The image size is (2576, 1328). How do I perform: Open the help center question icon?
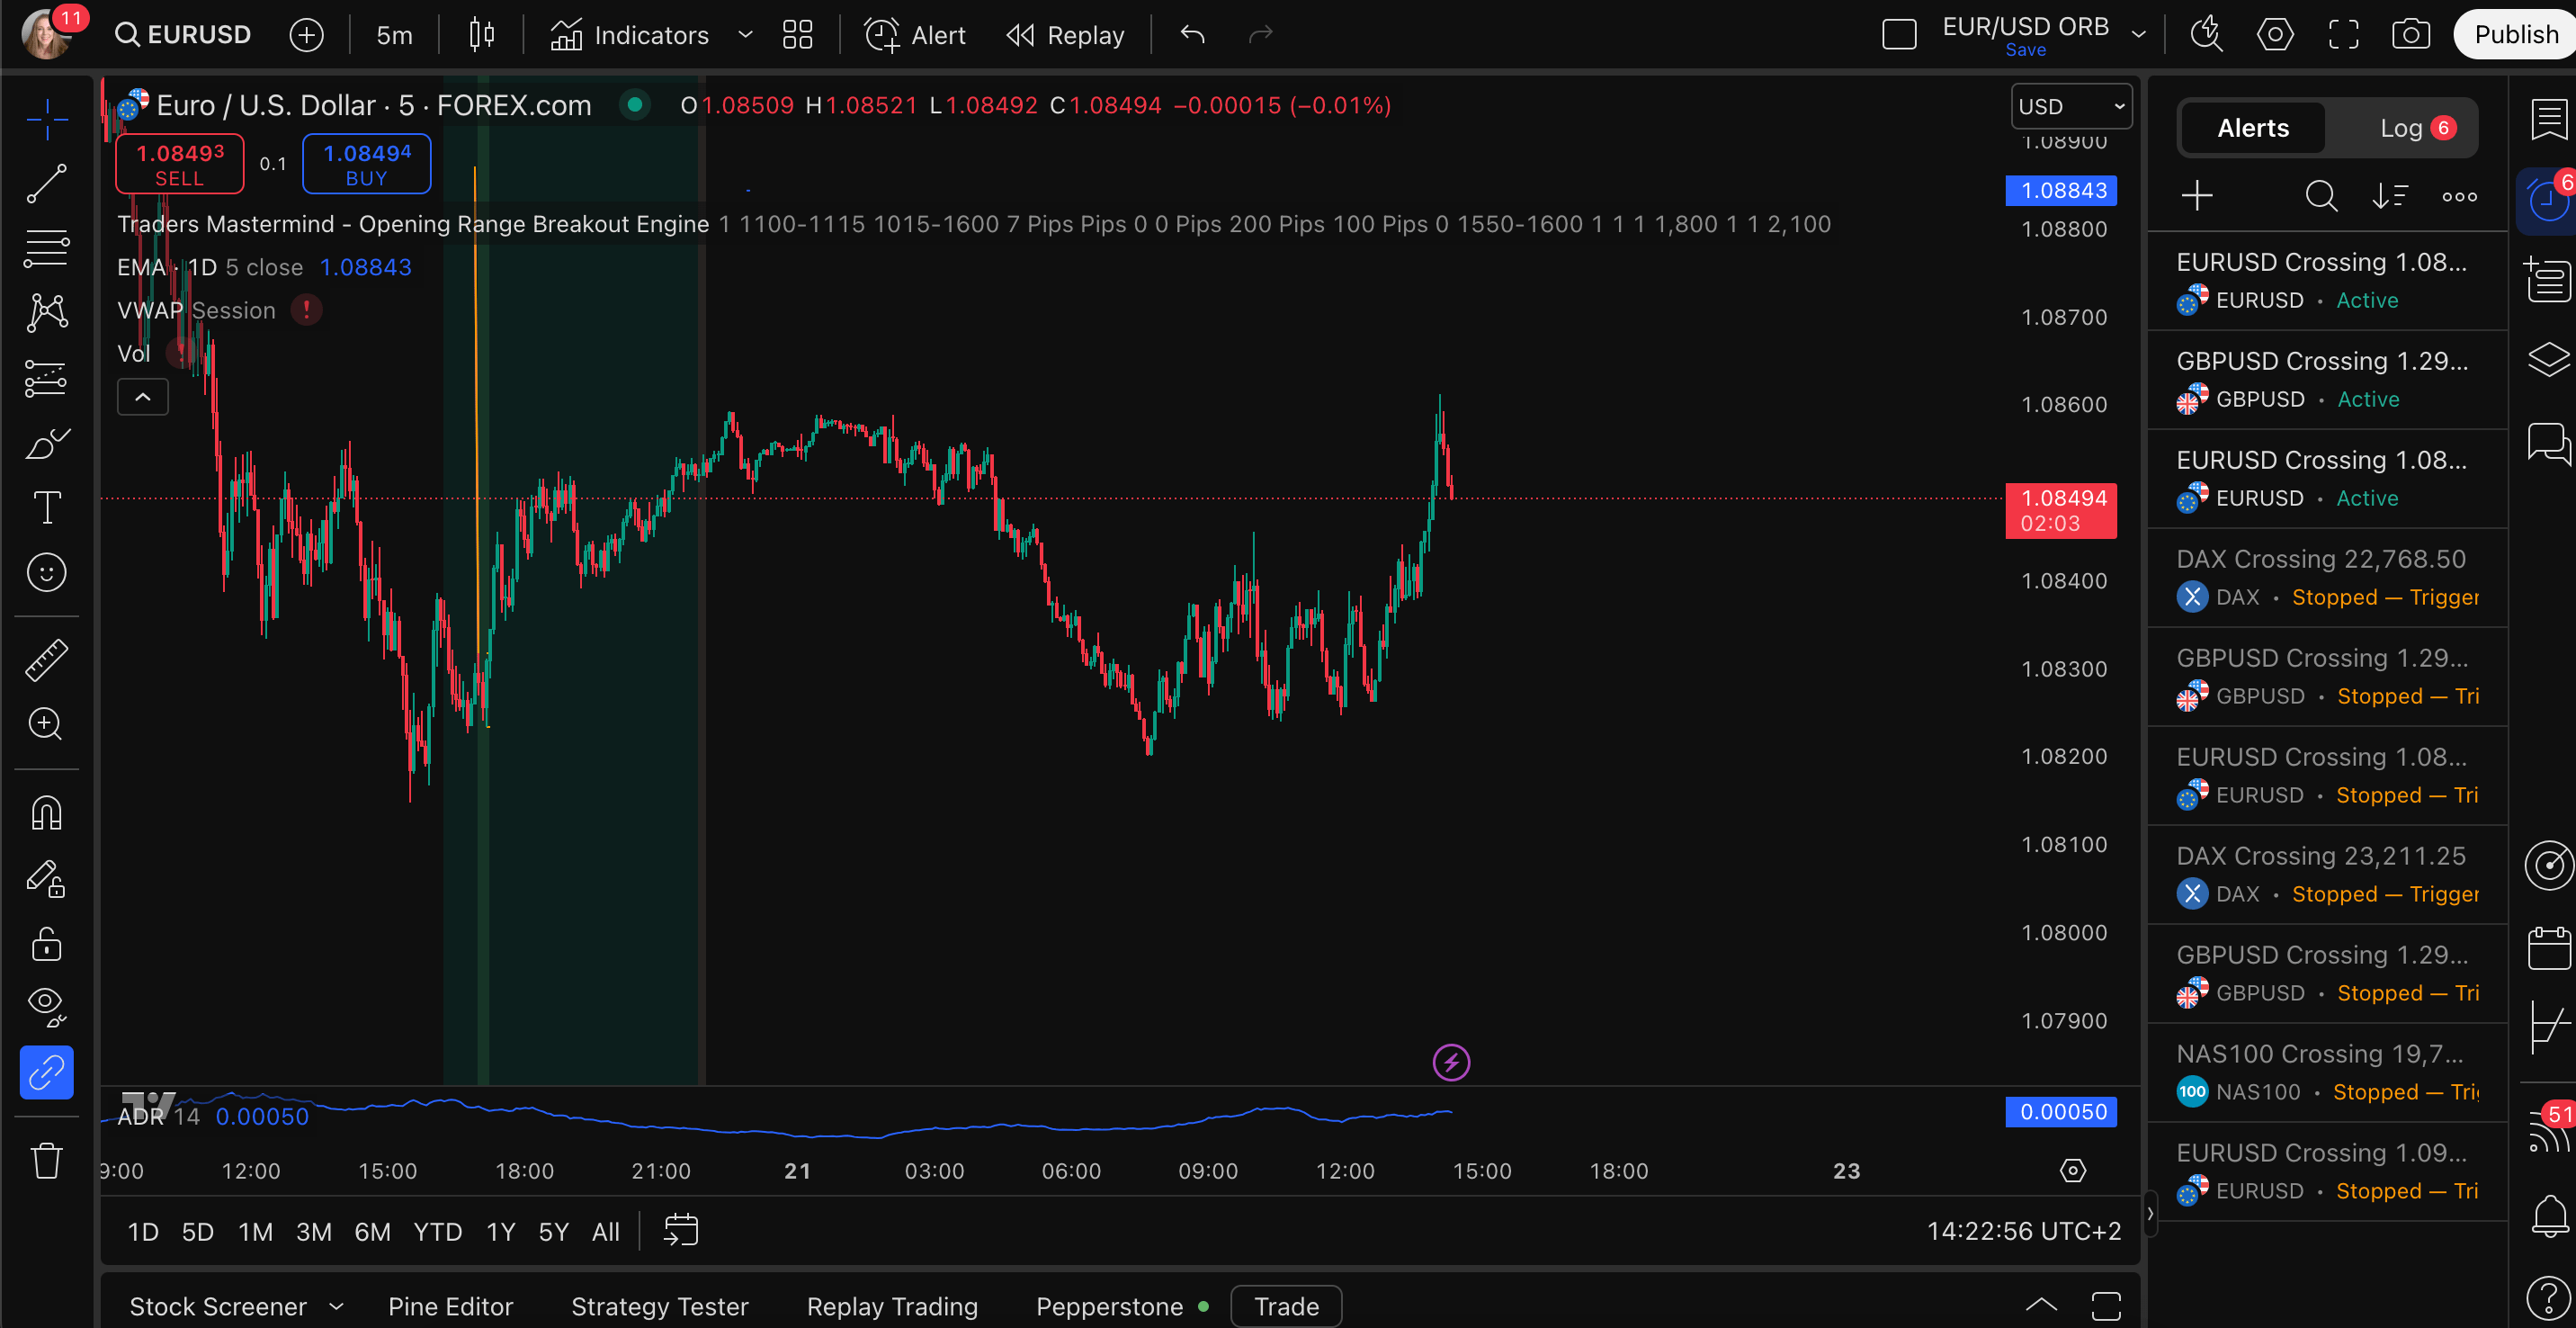(2548, 1298)
